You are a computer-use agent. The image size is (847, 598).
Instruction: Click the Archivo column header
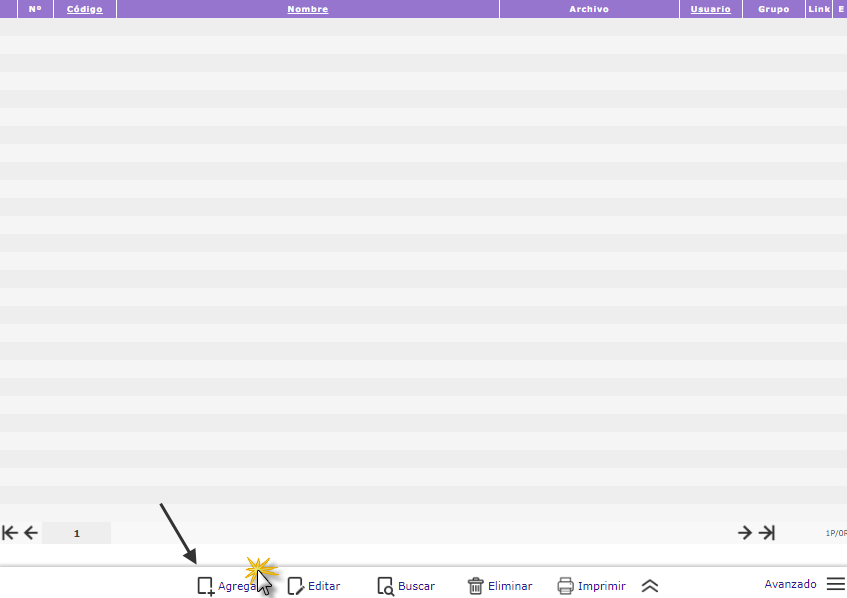tap(589, 9)
